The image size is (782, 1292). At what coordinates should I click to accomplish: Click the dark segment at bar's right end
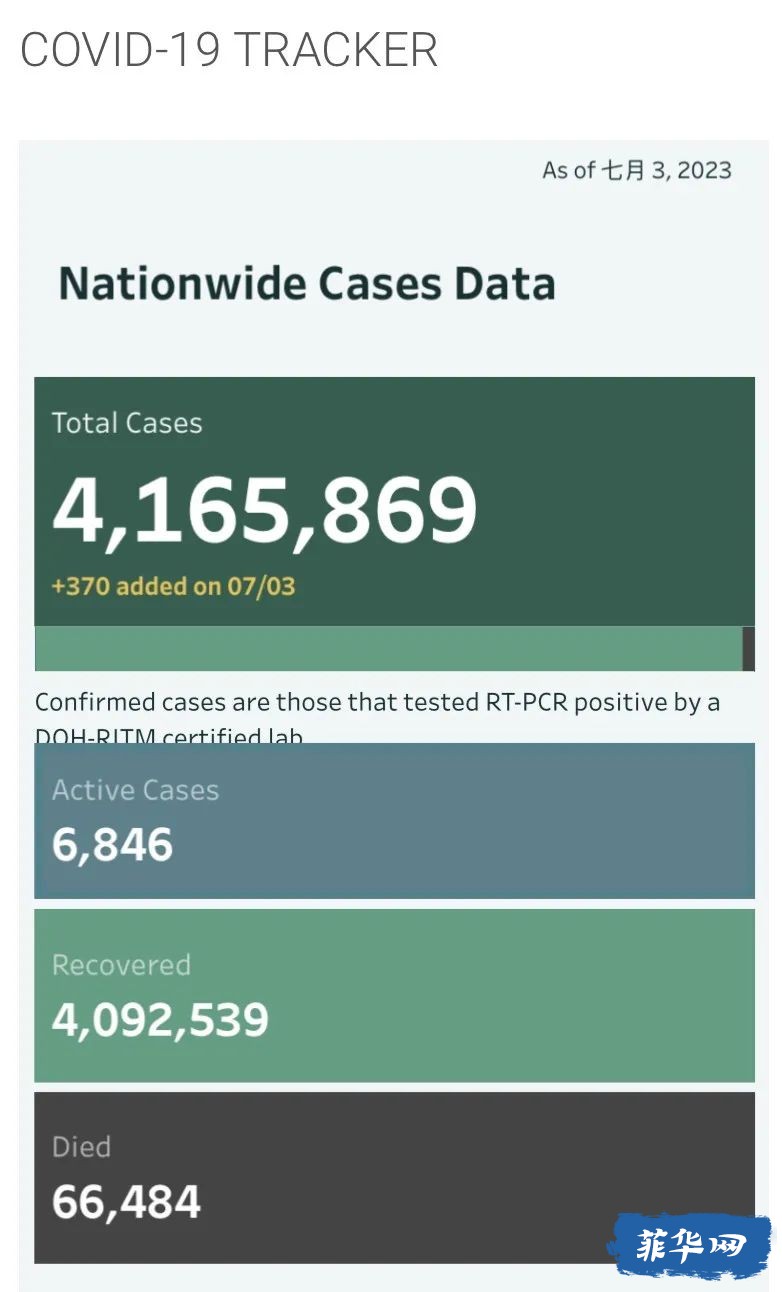pos(749,648)
